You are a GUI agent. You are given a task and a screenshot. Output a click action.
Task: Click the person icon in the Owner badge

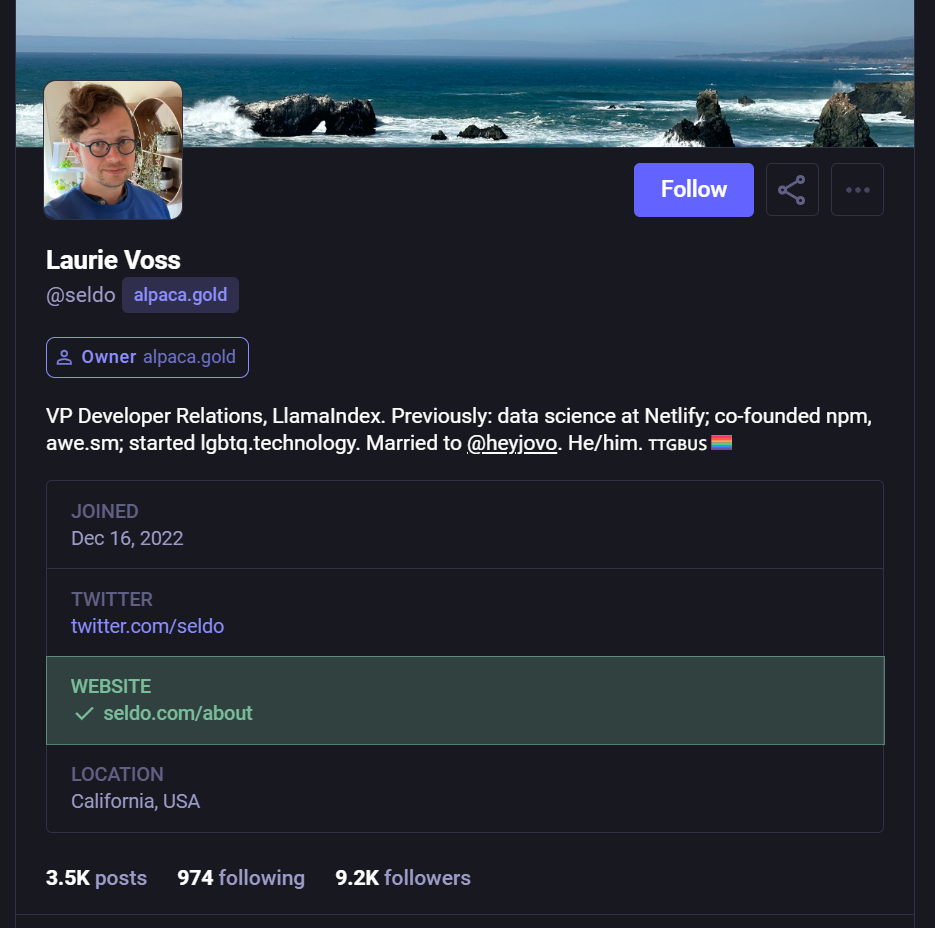(x=64, y=357)
